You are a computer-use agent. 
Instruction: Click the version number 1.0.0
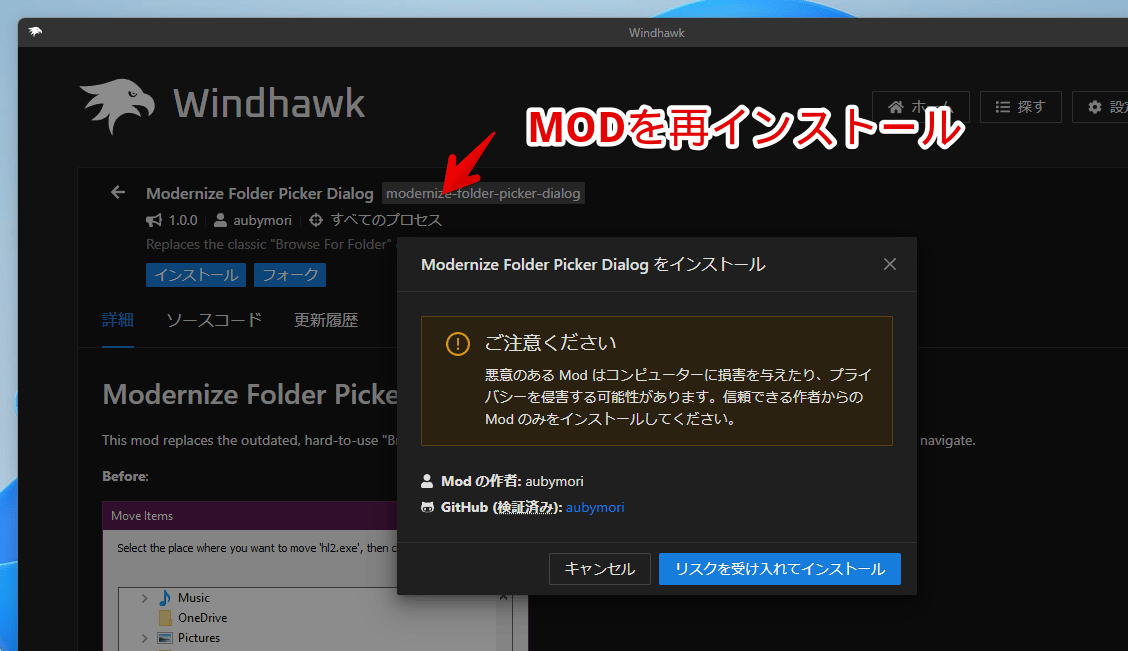[x=183, y=220]
